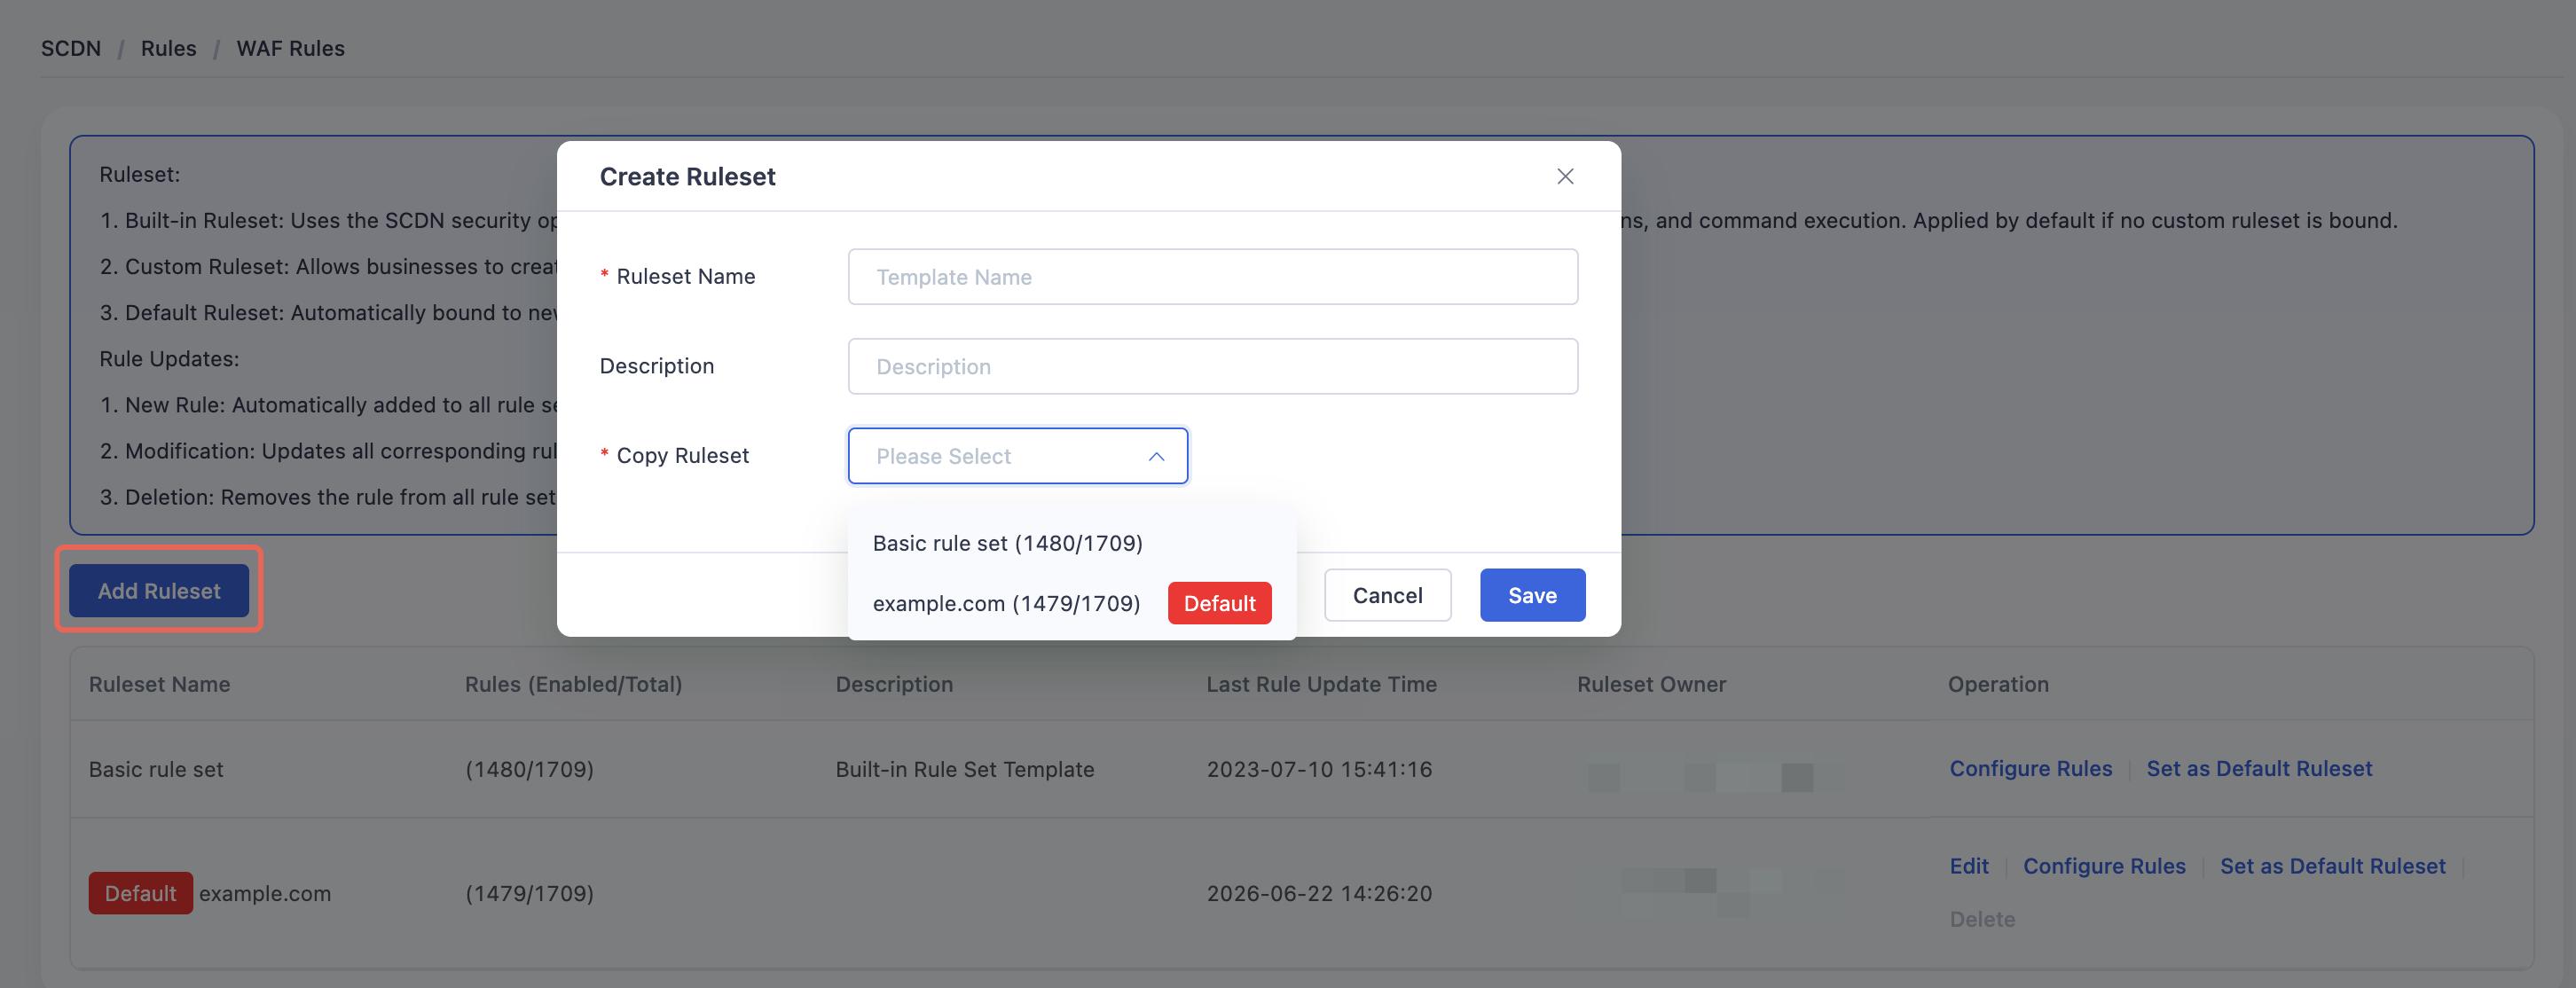2576x988 pixels.
Task: Click the red Default badge in dropdown
Action: tap(1219, 603)
